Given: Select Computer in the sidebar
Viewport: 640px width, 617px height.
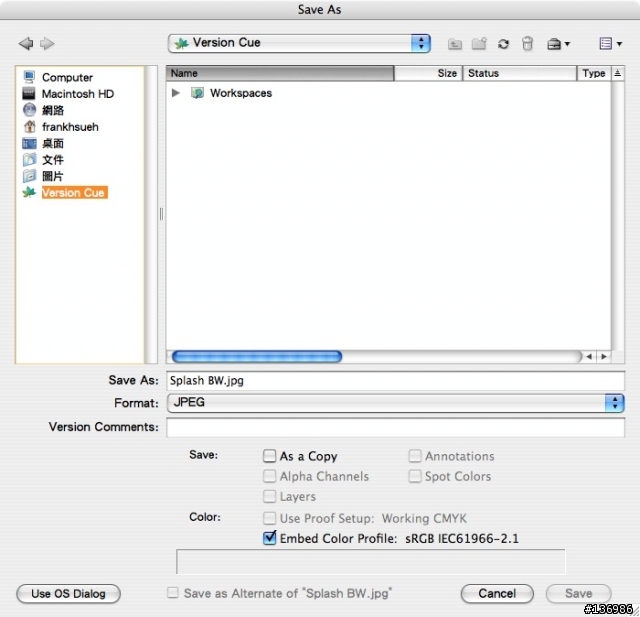Looking at the screenshot, I should point(67,78).
